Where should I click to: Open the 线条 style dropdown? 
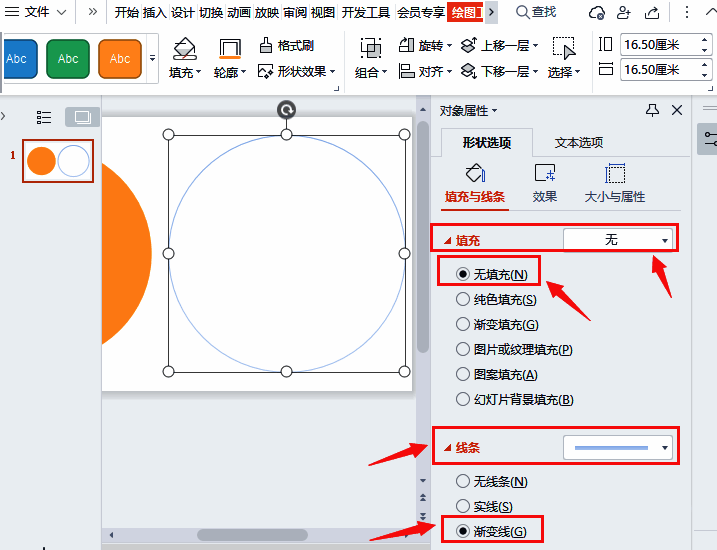(618, 448)
